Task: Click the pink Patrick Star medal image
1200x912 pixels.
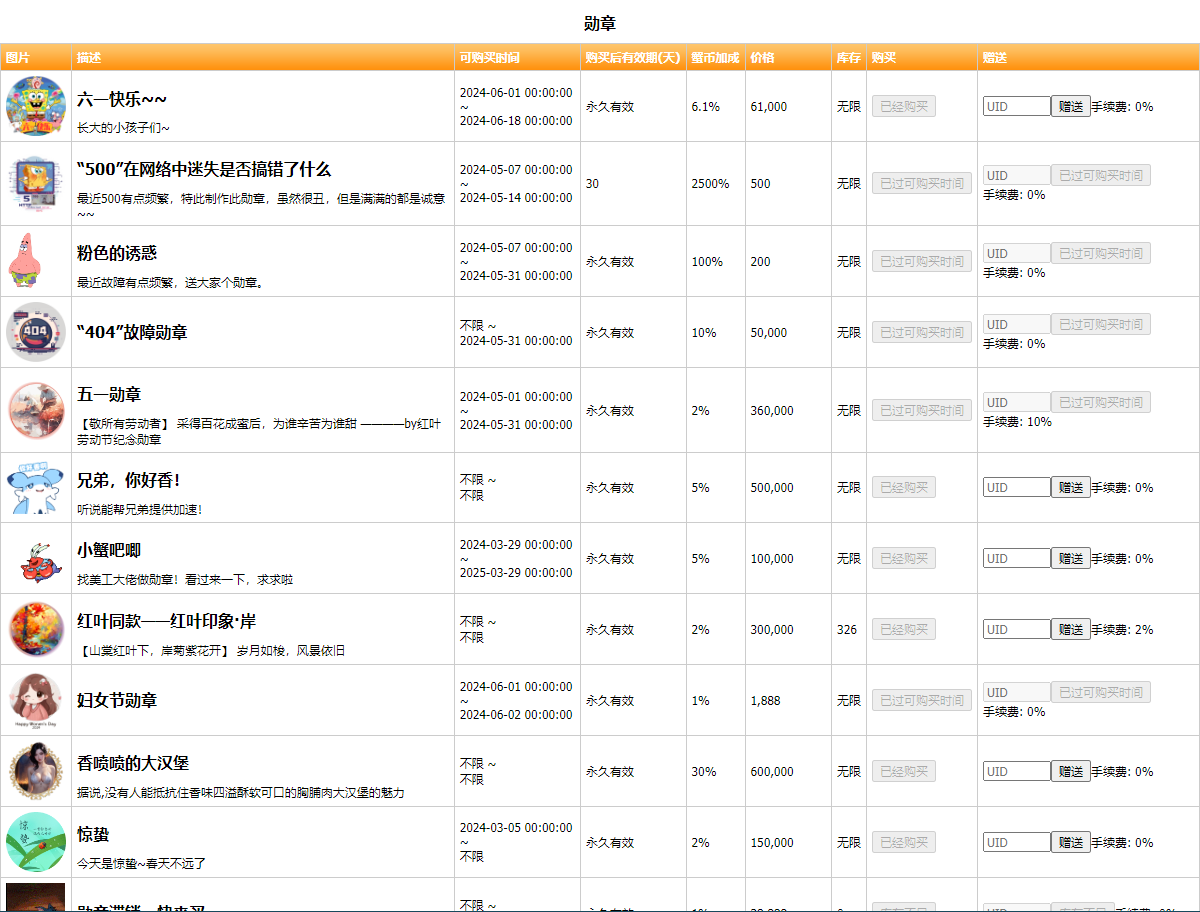Action: click(x=26, y=261)
